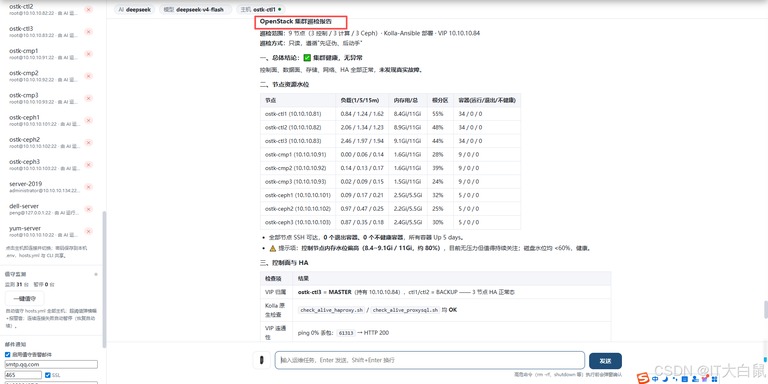Click the 一键值守 button
This screenshot has width=768, height=384.
(x=24, y=298)
